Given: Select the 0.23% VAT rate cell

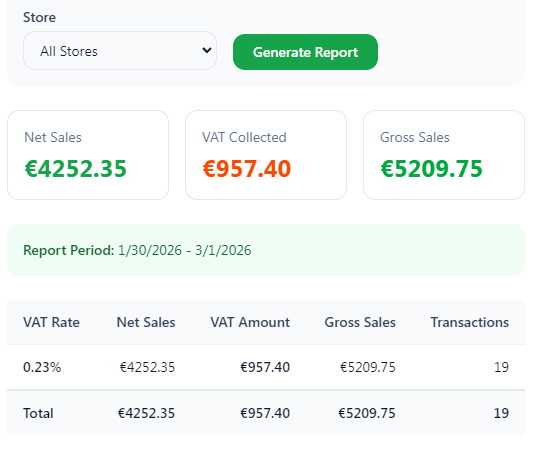Looking at the screenshot, I should 42,367.
